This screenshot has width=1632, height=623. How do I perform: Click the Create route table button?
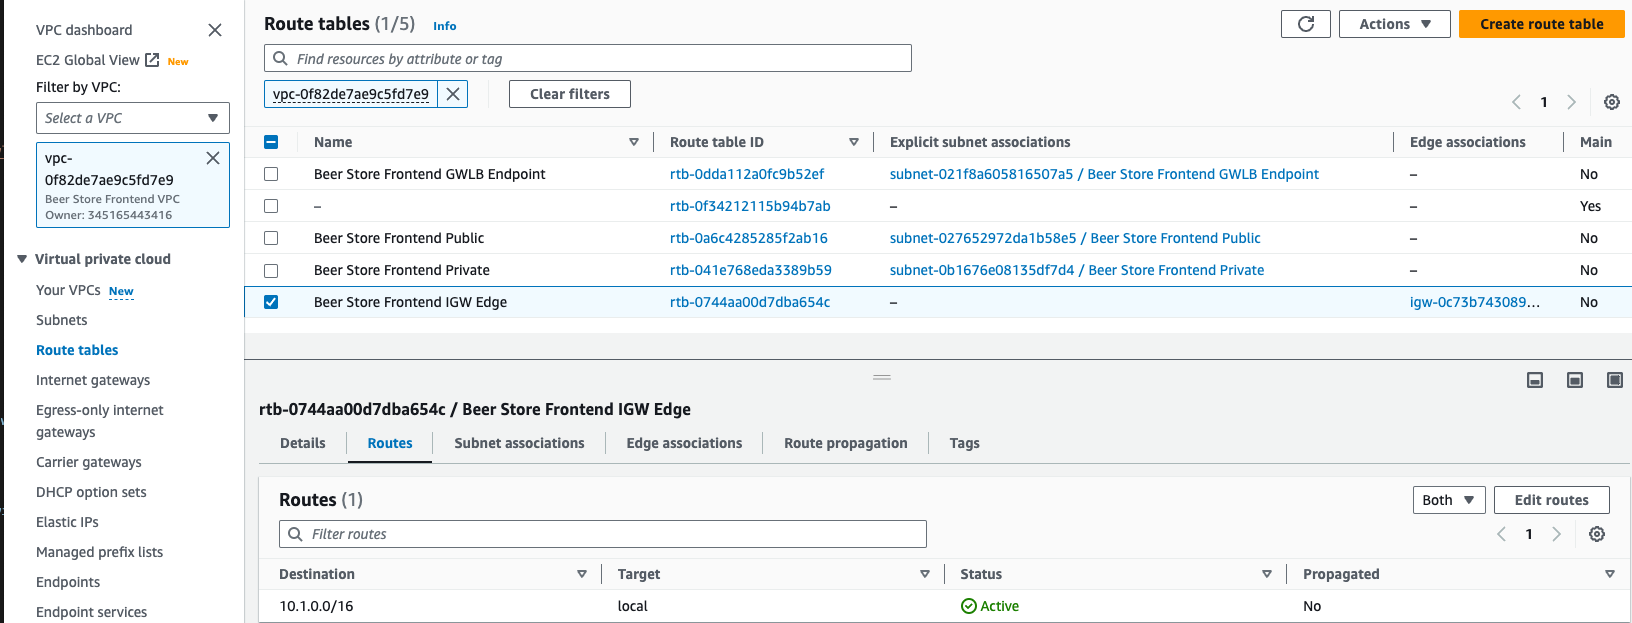pos(1541,24)
